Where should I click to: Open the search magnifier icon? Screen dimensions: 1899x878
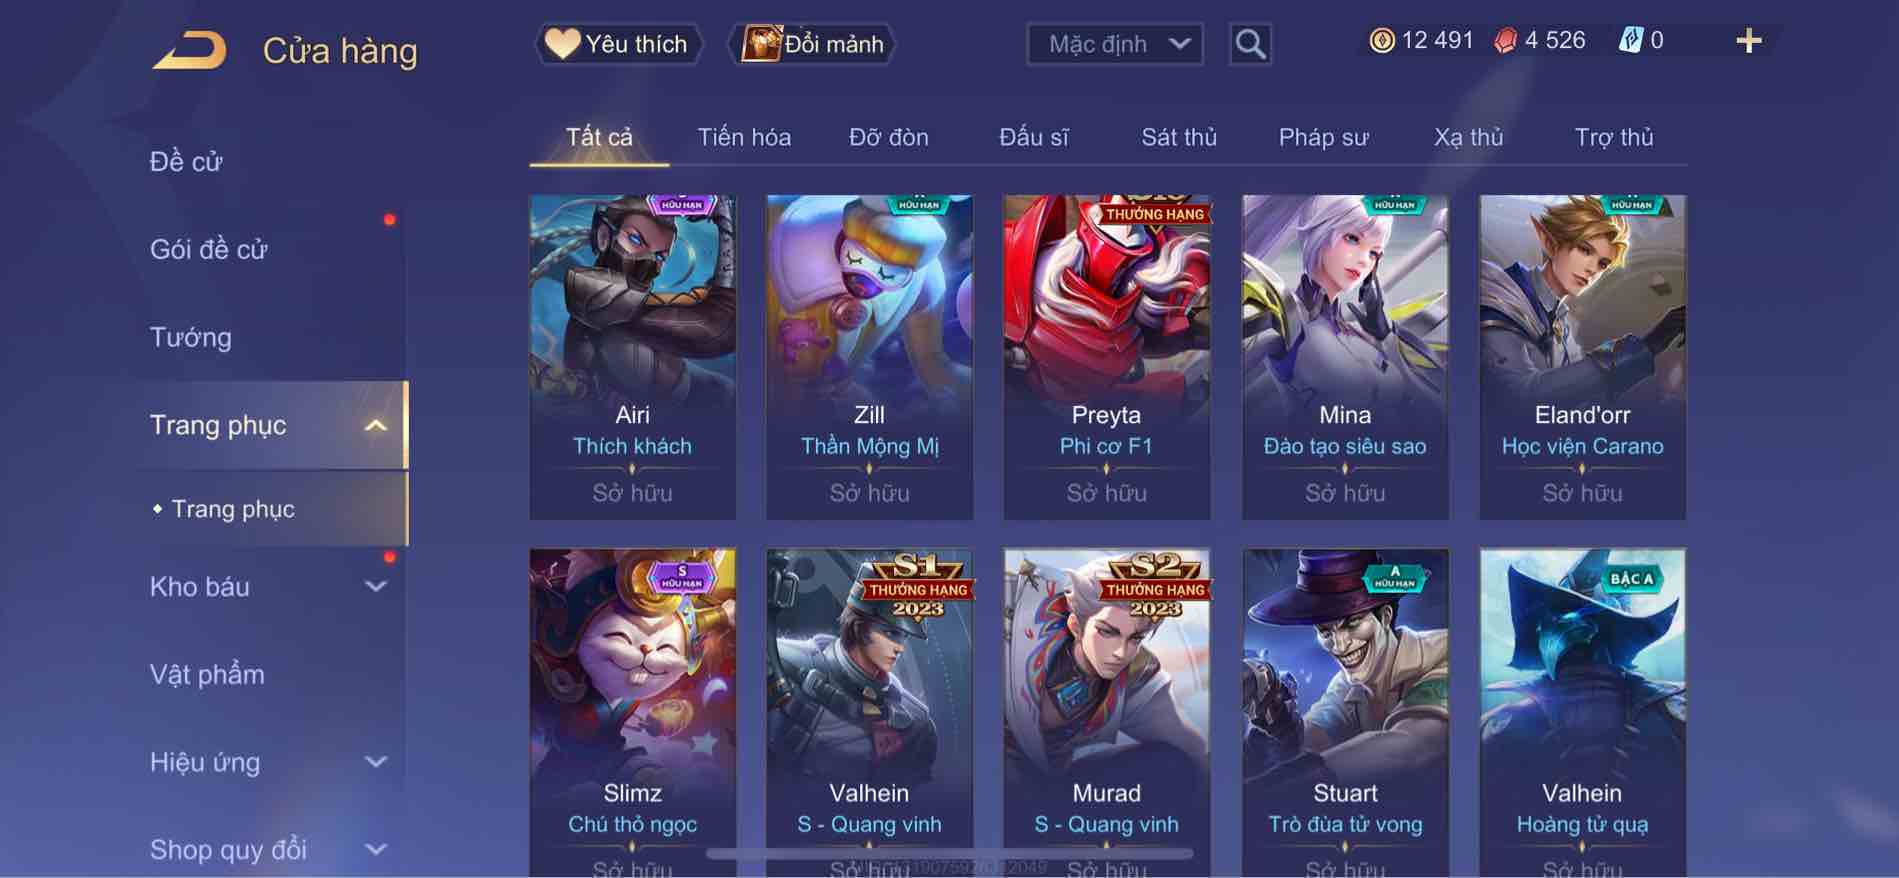pyautogui.click(x=1250, y=44)
